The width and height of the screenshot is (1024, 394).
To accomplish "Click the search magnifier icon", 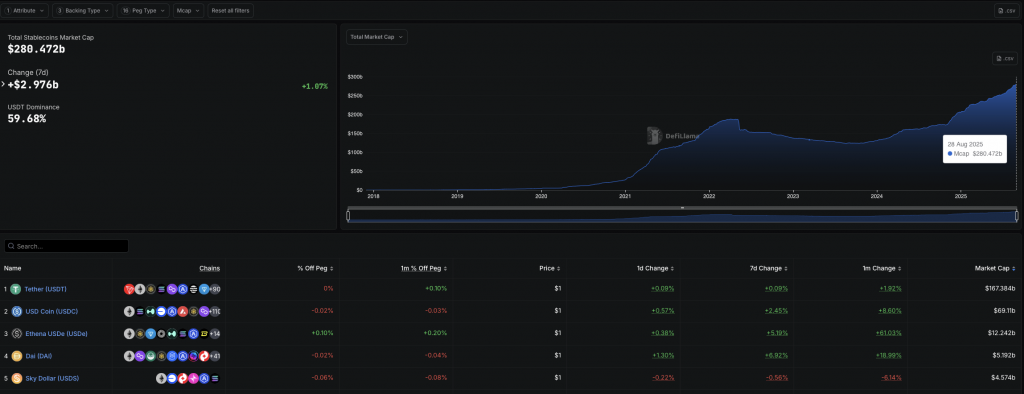I will coord(11,246).
